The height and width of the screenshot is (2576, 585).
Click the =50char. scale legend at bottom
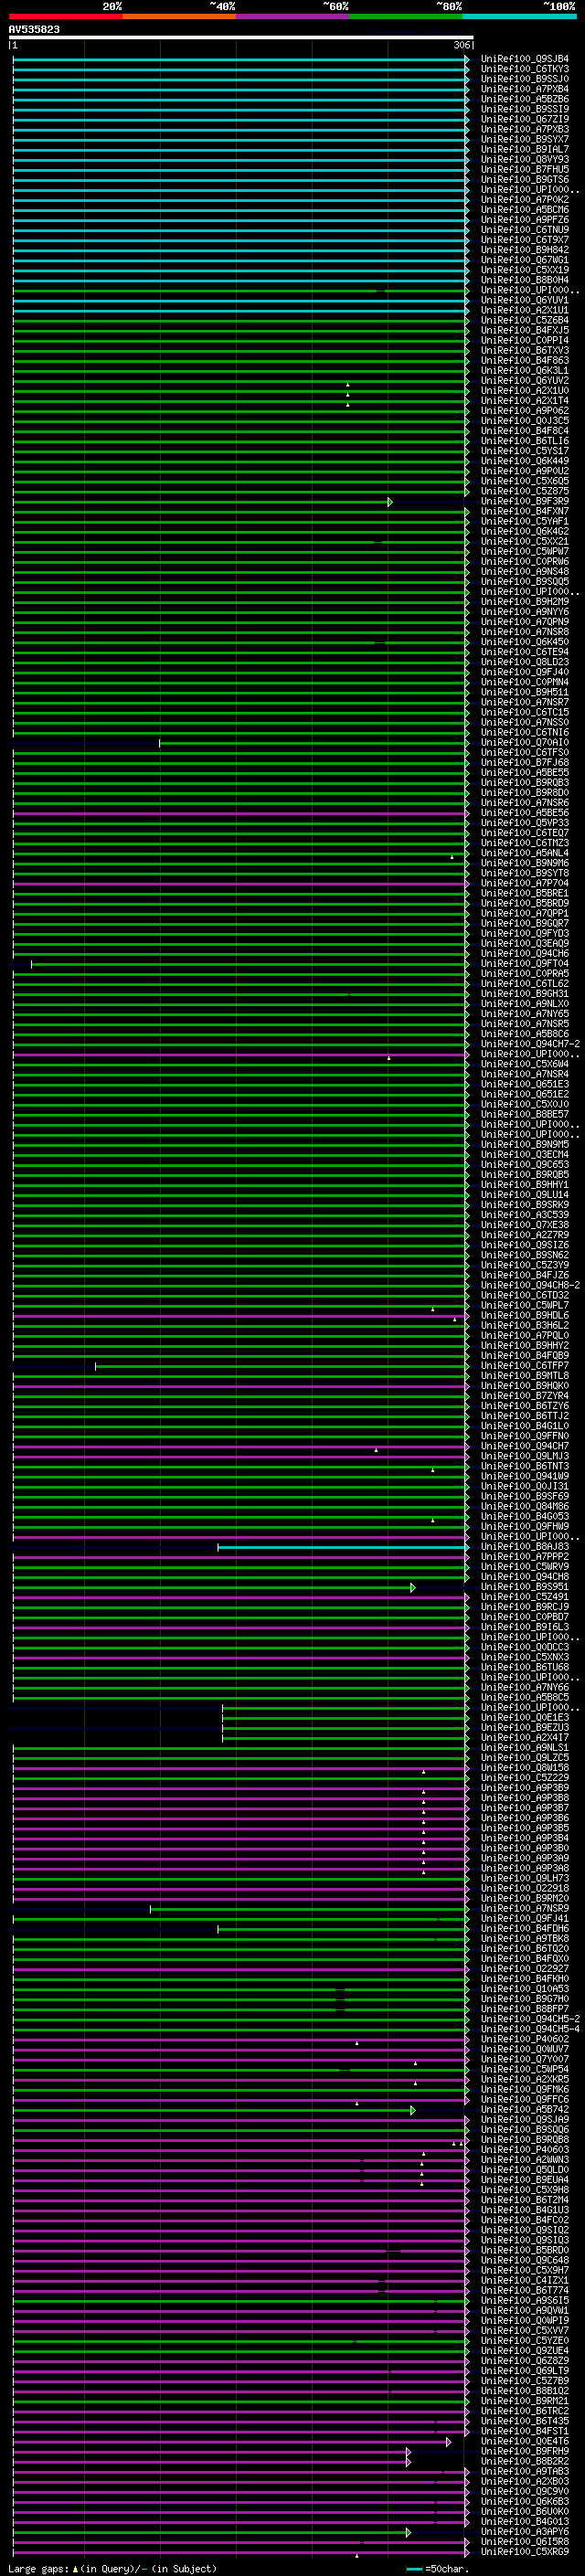point(438,2568)
